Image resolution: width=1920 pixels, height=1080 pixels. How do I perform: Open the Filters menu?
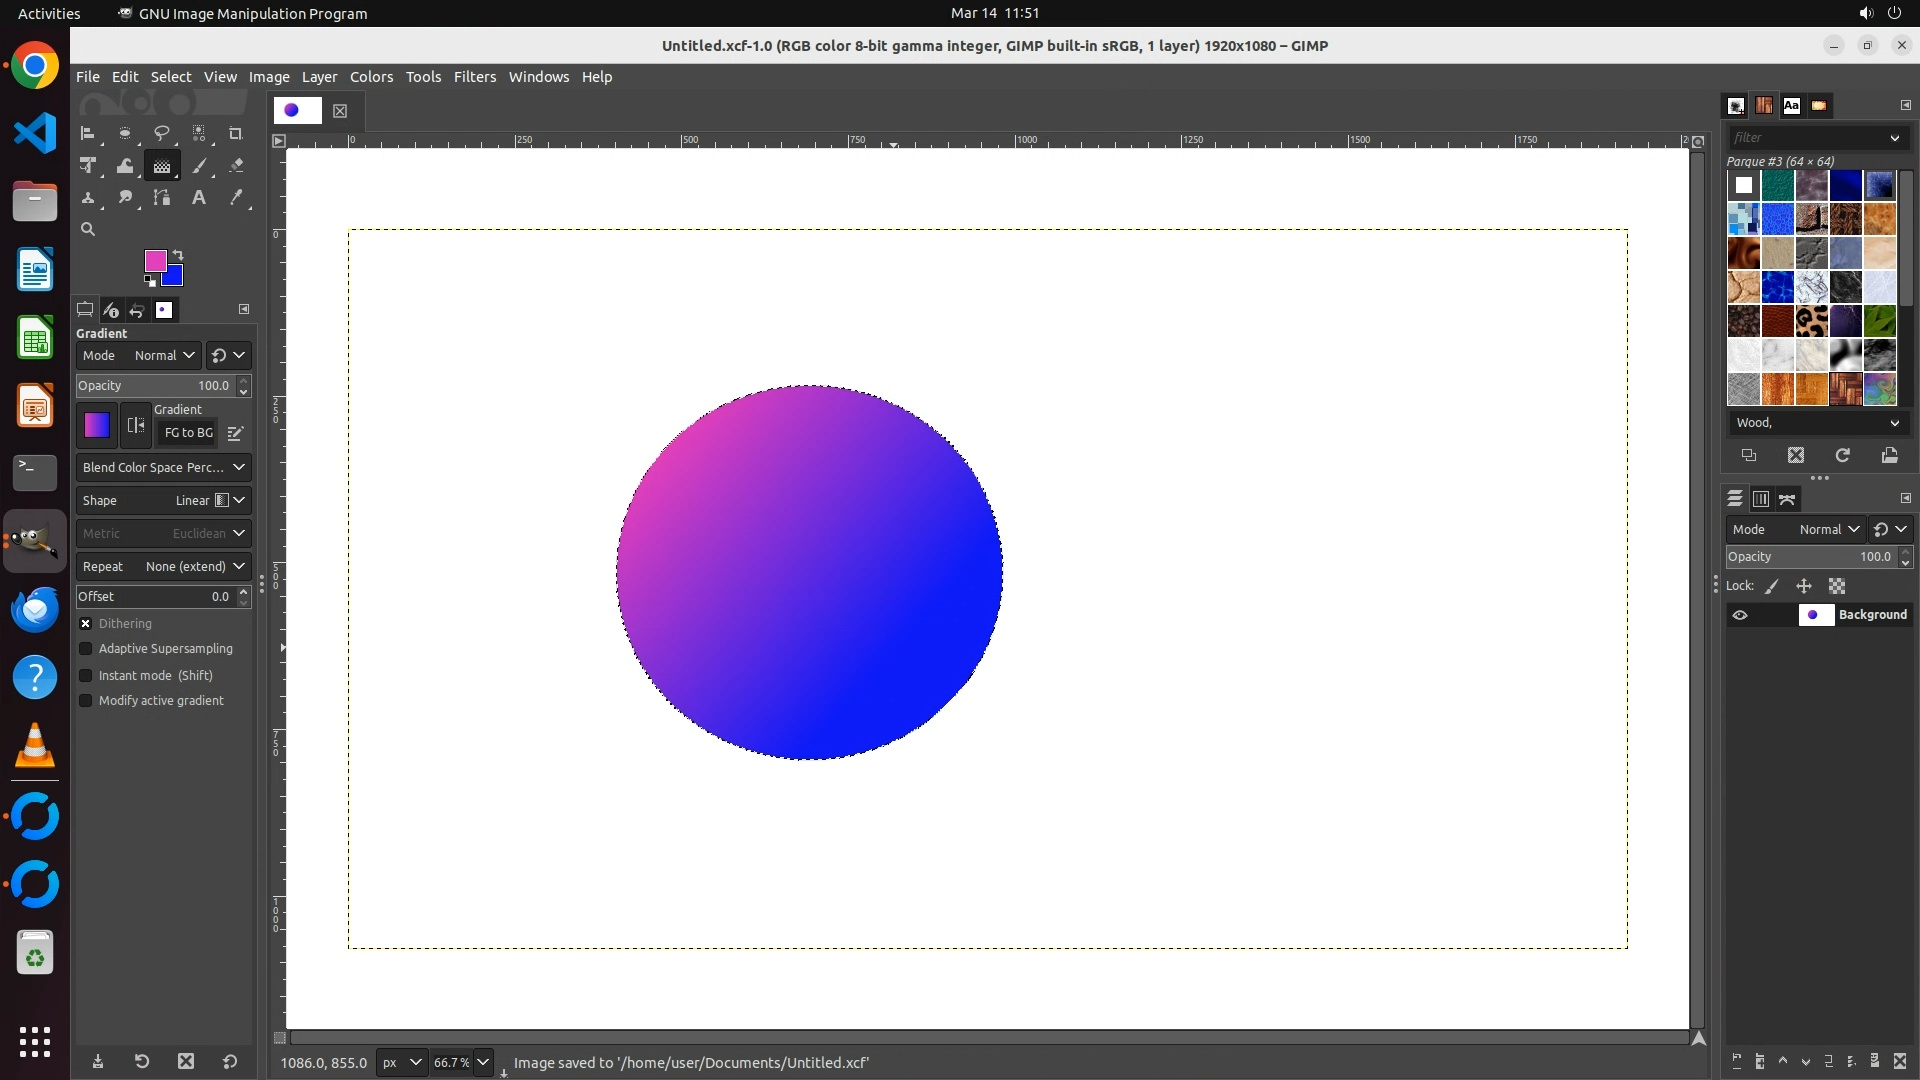[x=474, y=77]
